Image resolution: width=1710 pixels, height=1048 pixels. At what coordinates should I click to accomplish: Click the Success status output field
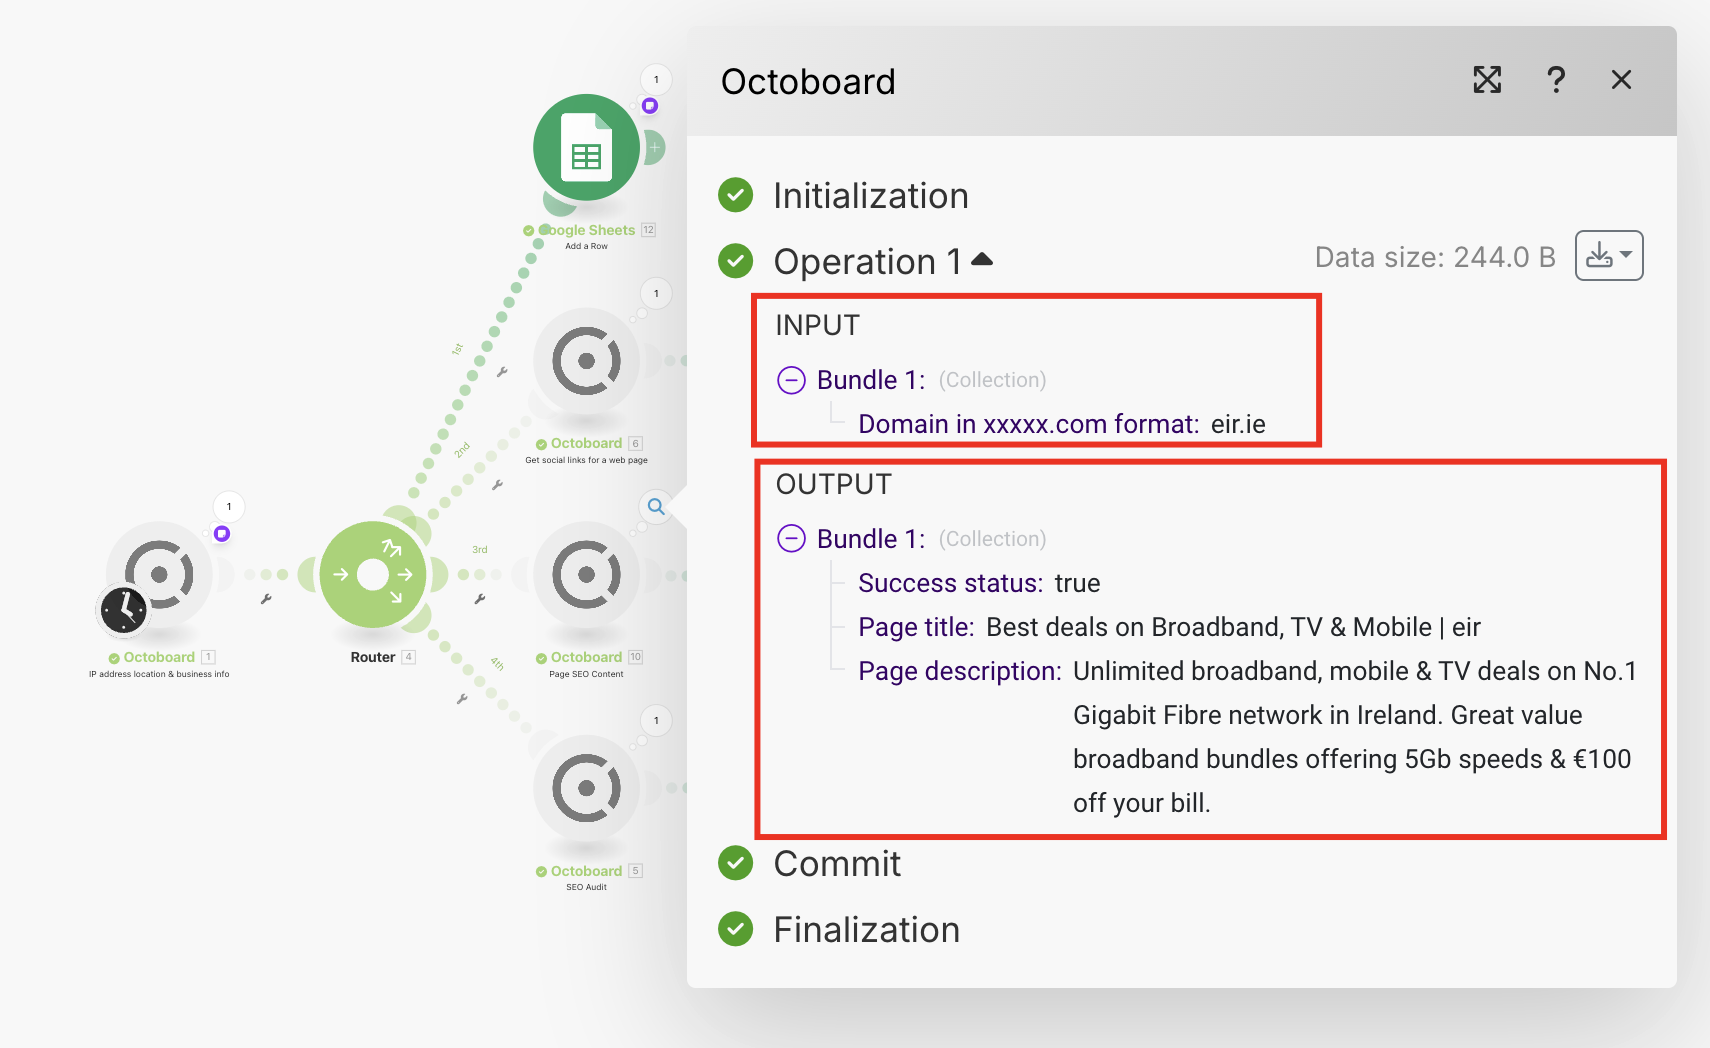click(x=949, y=583)
